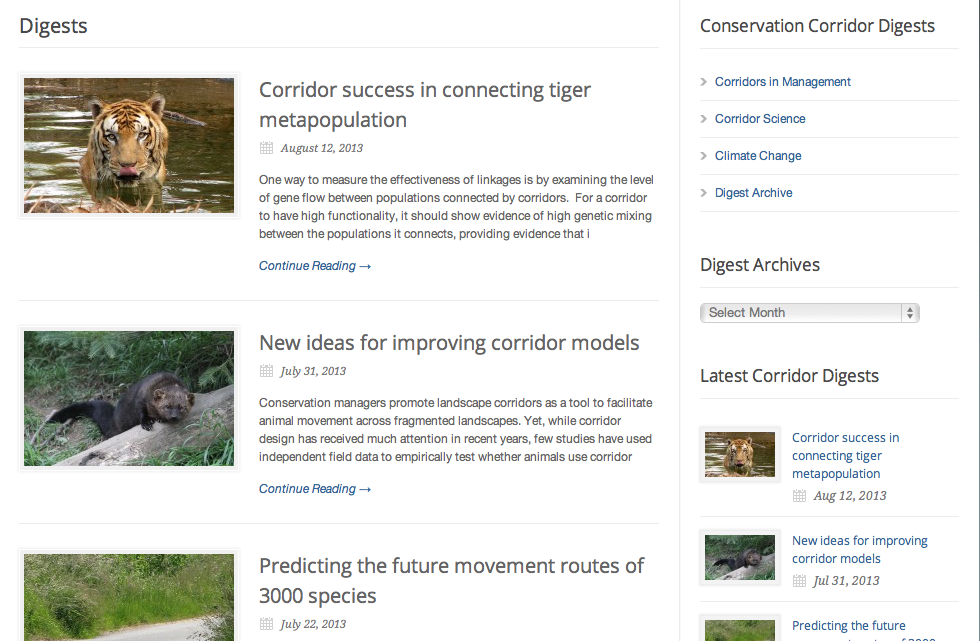Click chevron arrow beside Climate Change

(x=704, y=156)
